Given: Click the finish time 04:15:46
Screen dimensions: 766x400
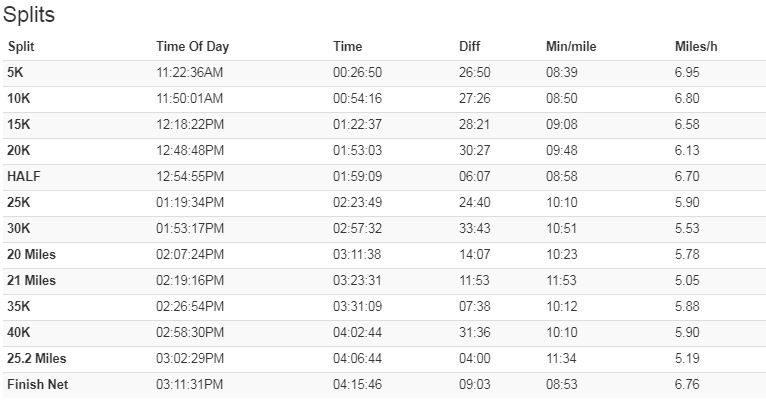Looking at the screenshot, I should [x=358, y=384].
